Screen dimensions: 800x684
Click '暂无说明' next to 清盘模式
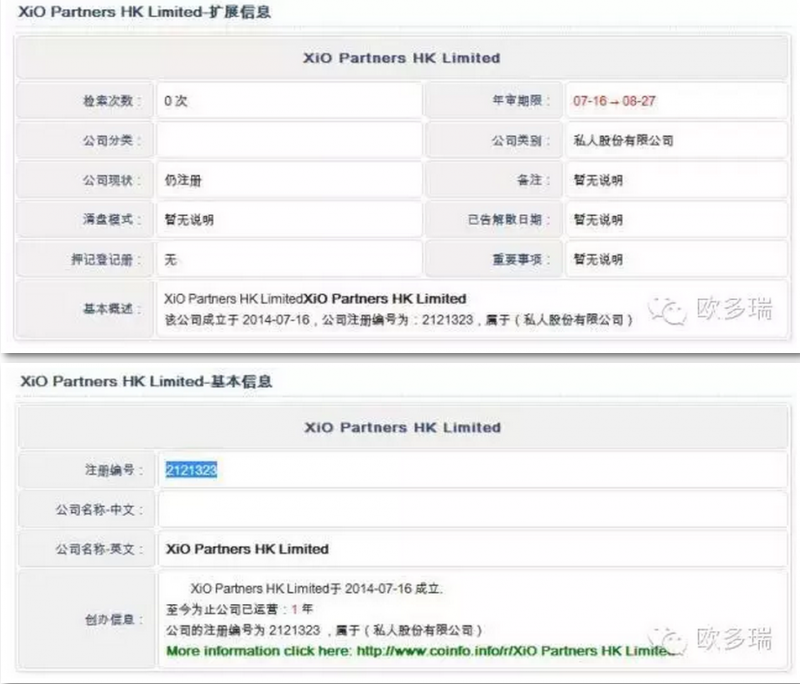point(189,220)
